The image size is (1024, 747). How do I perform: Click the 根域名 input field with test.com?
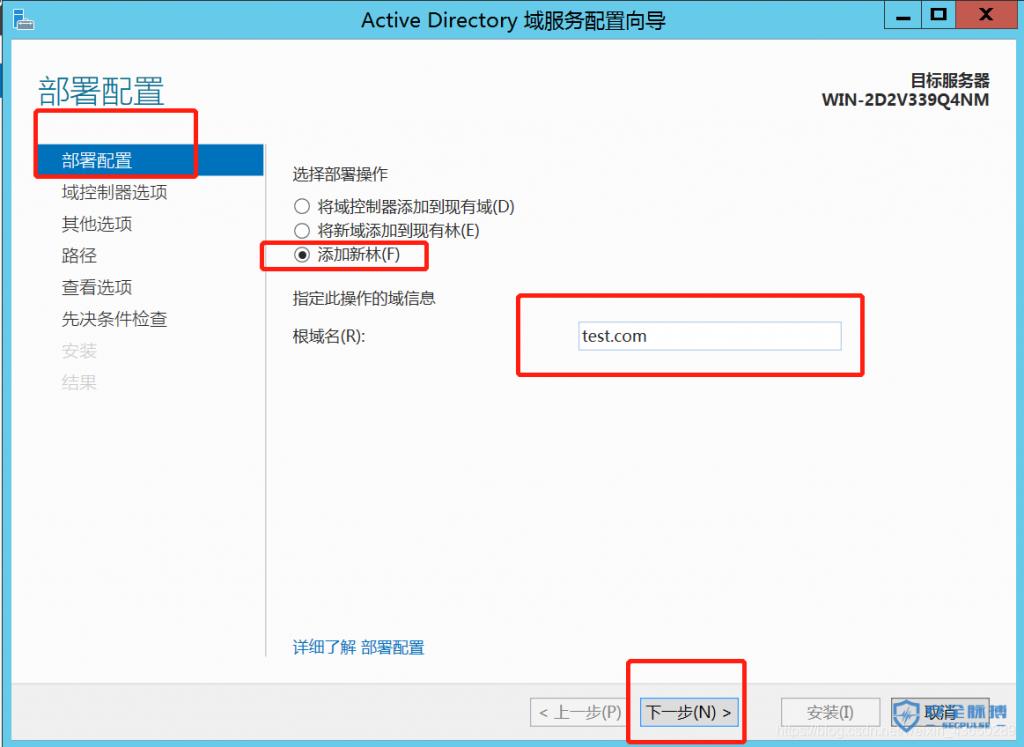point(709,336)
